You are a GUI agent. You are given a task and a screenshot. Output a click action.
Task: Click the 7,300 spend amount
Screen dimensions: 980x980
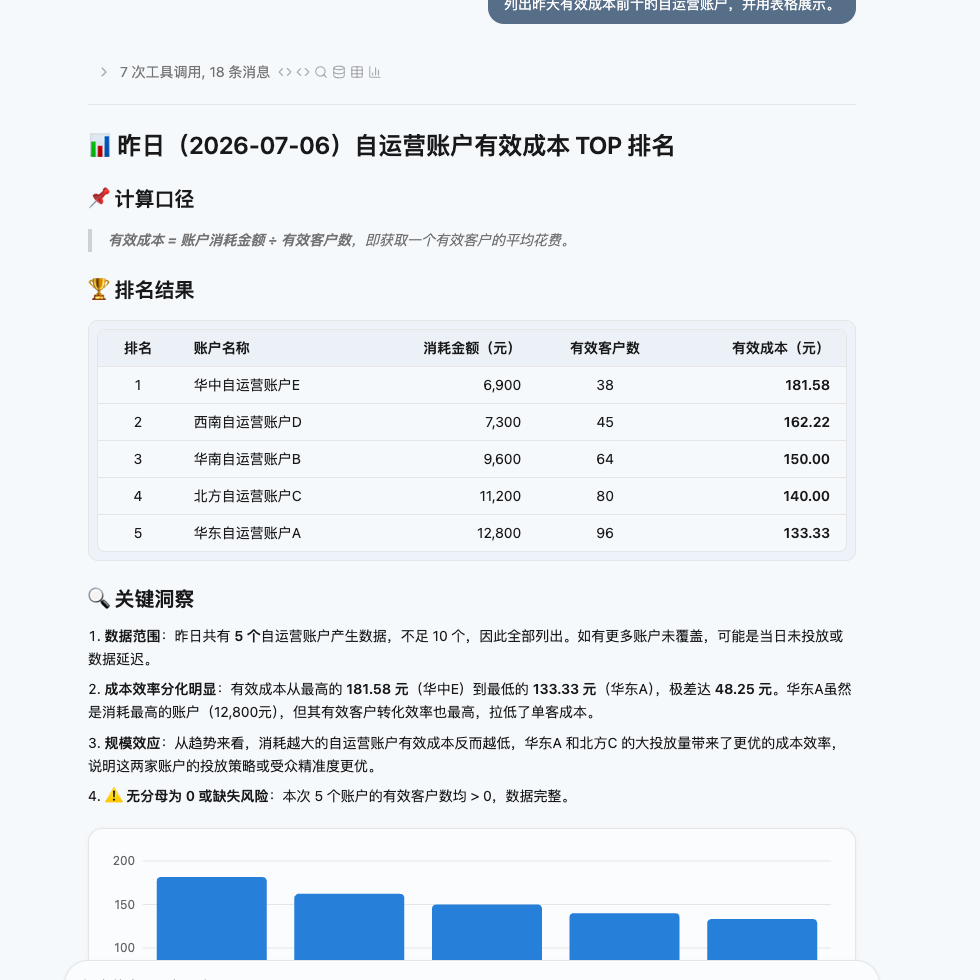point(502,422)
